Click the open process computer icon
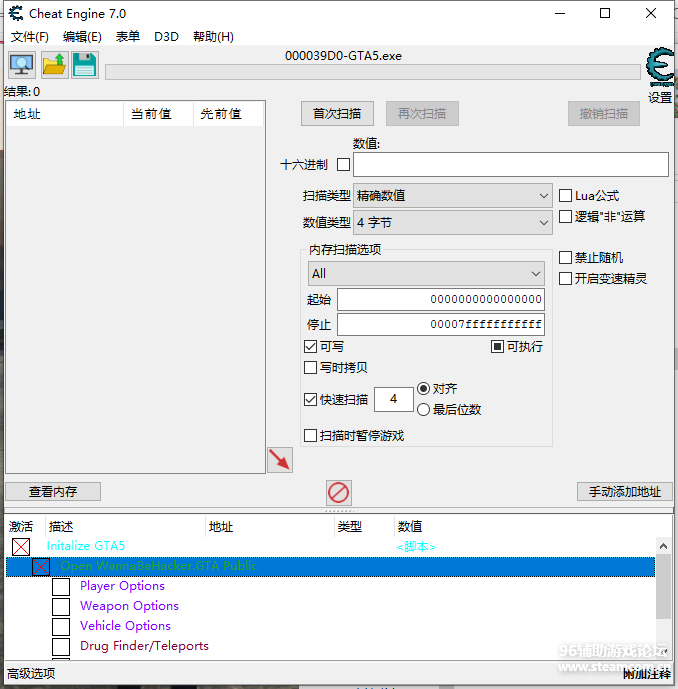 click(22, 65)
